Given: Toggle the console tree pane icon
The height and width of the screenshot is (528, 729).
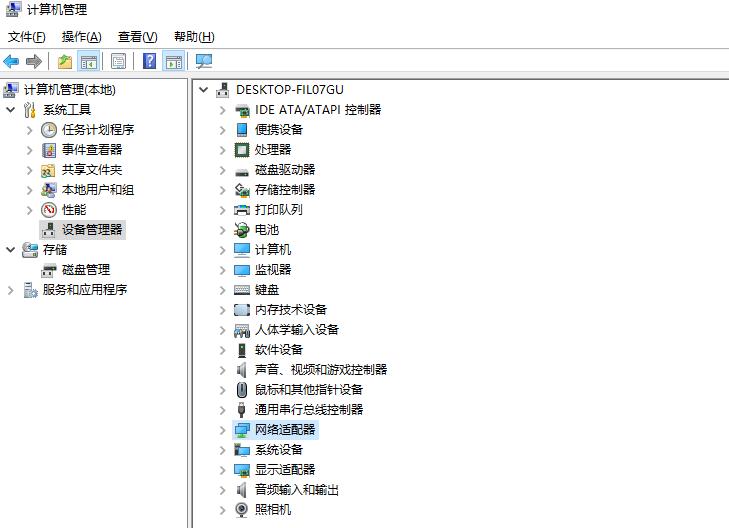Looking at the screenshot, I should click(x=88, y=61).
